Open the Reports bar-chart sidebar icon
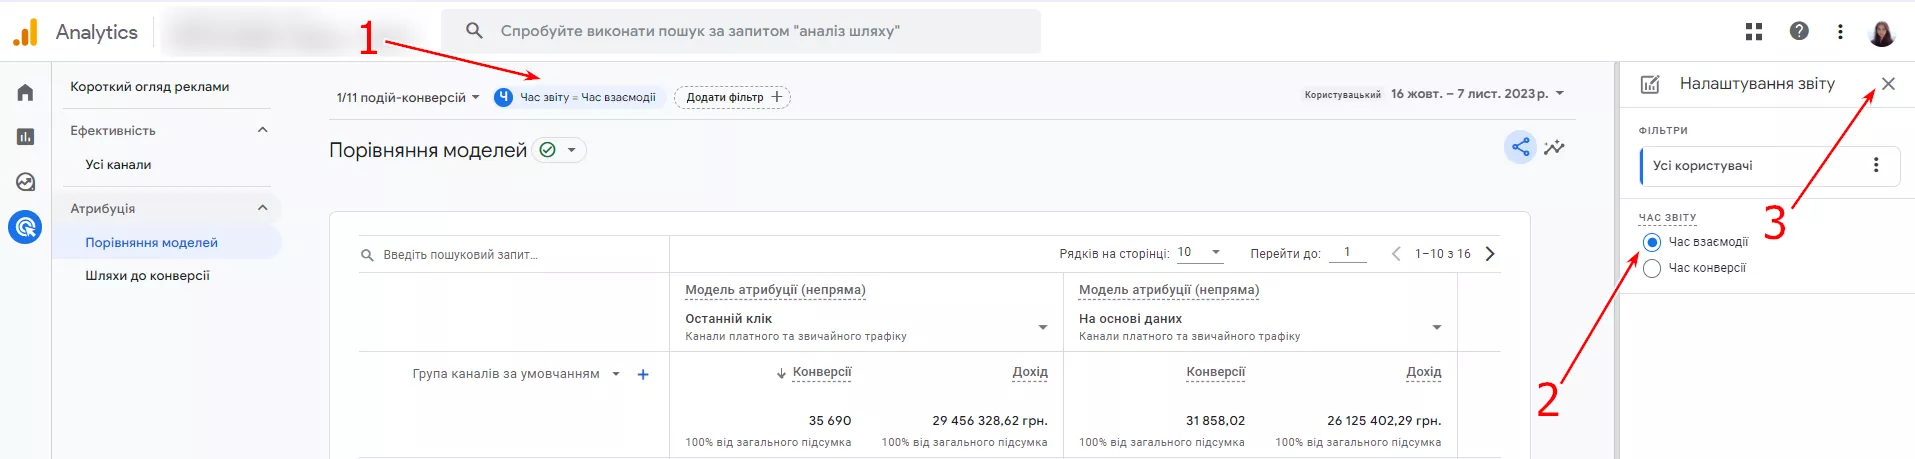 [25, 137]
